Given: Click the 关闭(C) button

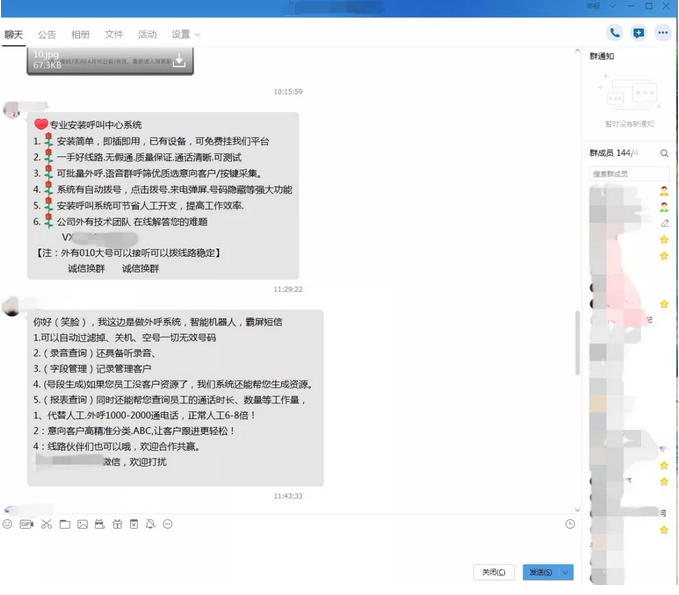Looking at the screenshot, I should tap(494, 572).
